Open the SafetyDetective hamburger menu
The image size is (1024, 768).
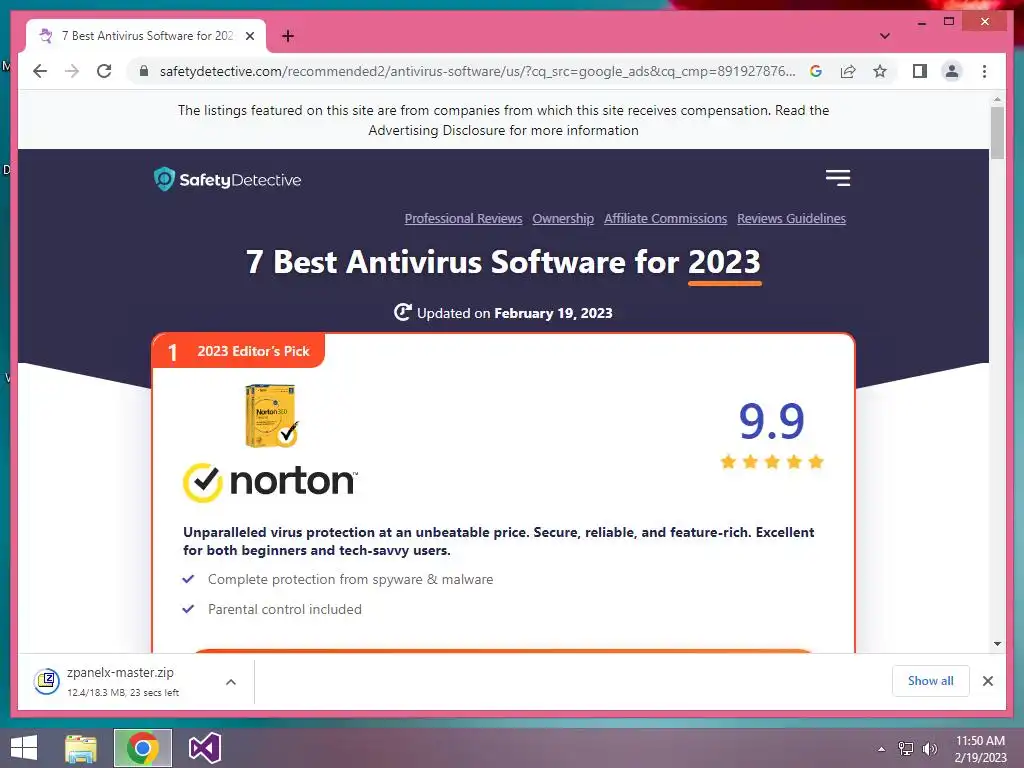click(x=837, y=178)
